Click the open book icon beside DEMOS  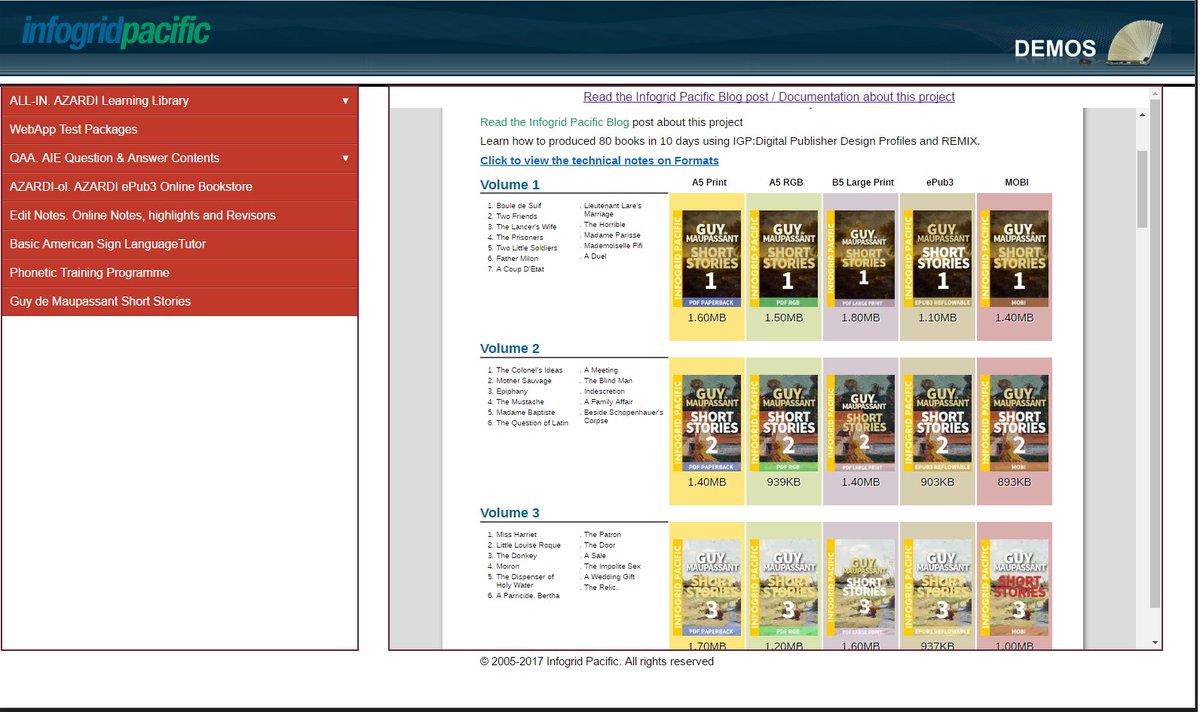point(1135,44)
